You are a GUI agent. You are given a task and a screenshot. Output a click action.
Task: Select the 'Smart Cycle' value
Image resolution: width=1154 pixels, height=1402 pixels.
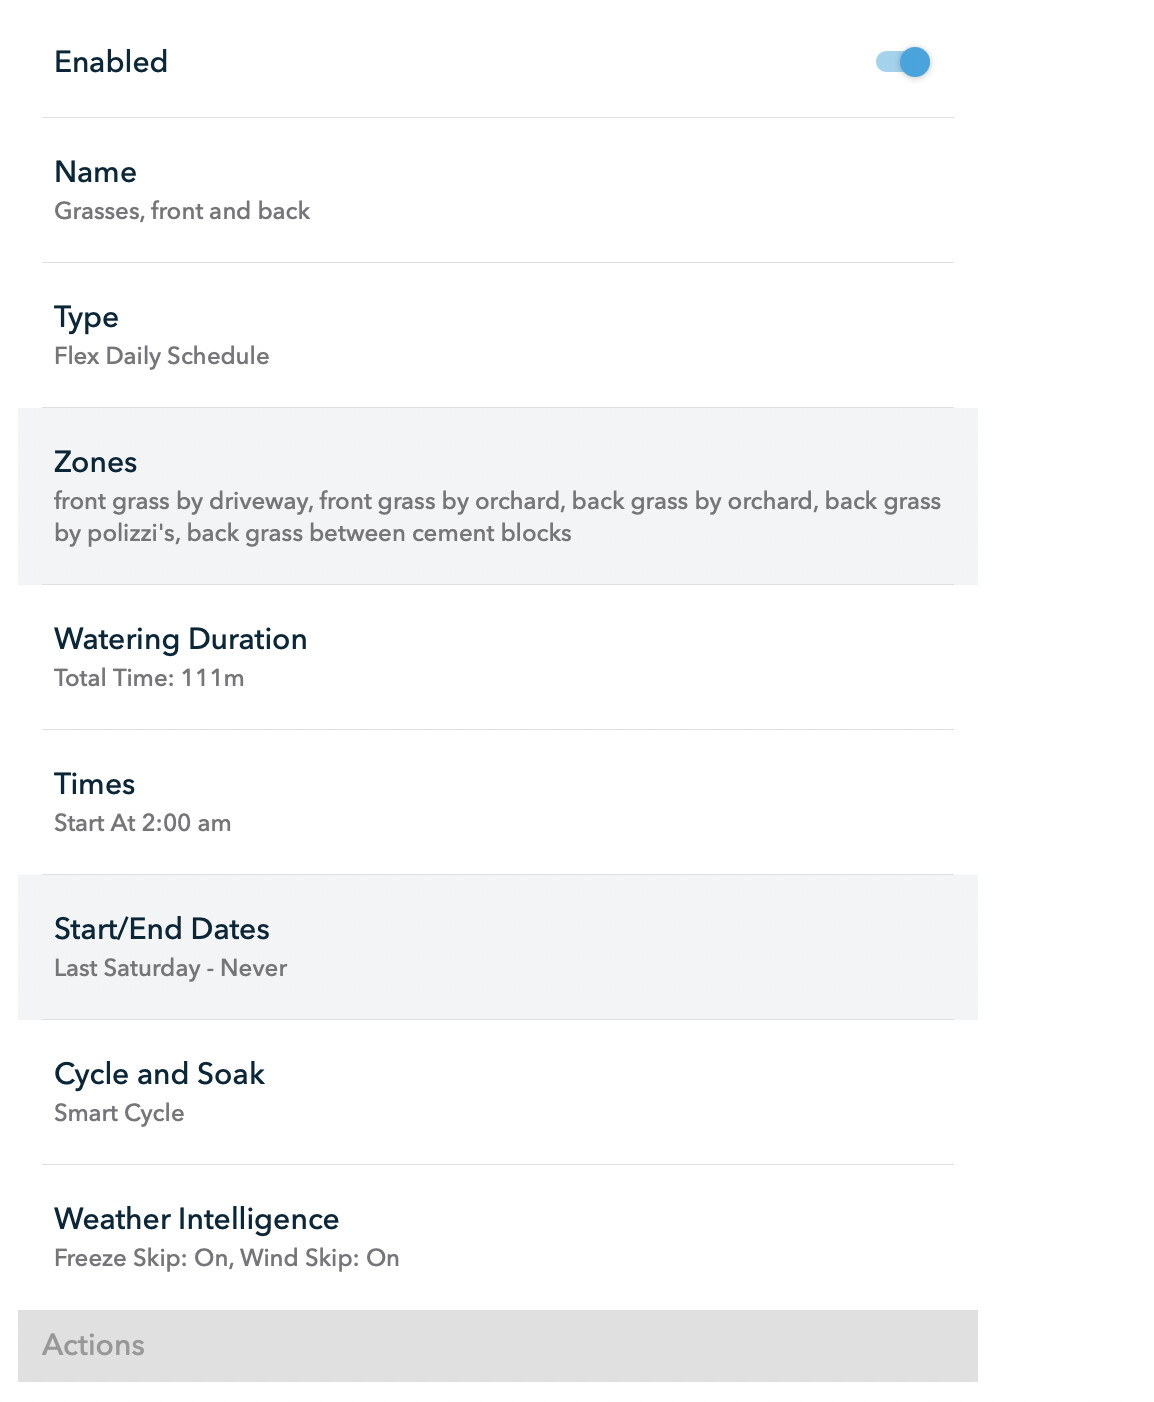tap(119, 1113)
